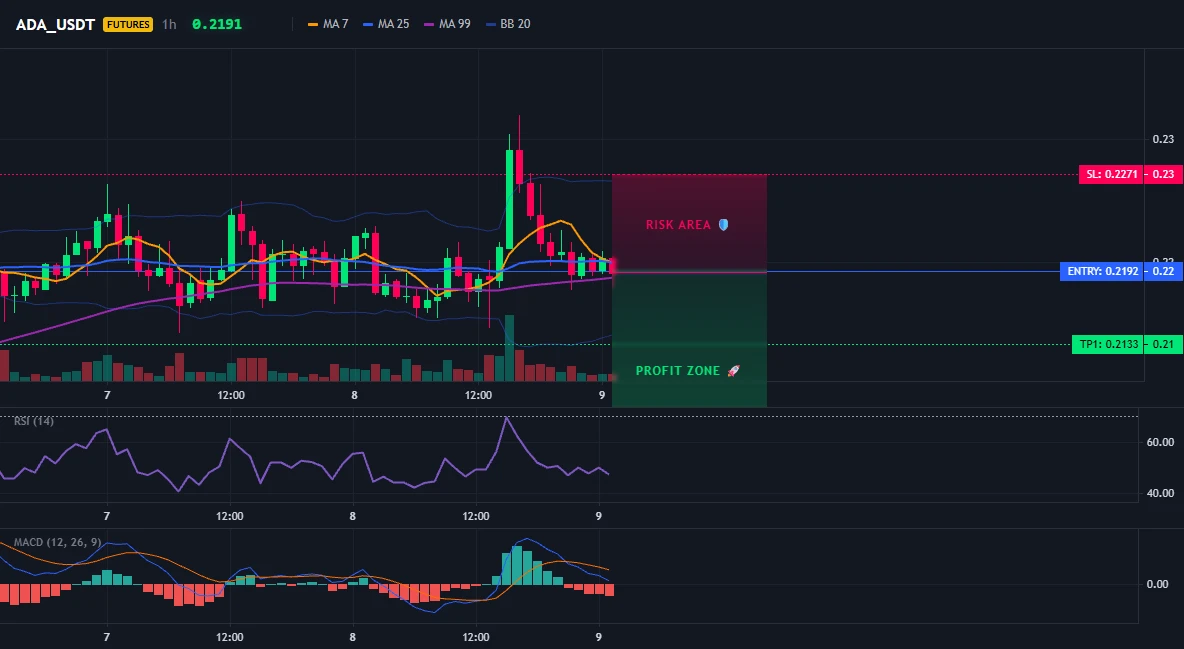
Task: Click the main chart's date label 8
Action: pos(354,395)
